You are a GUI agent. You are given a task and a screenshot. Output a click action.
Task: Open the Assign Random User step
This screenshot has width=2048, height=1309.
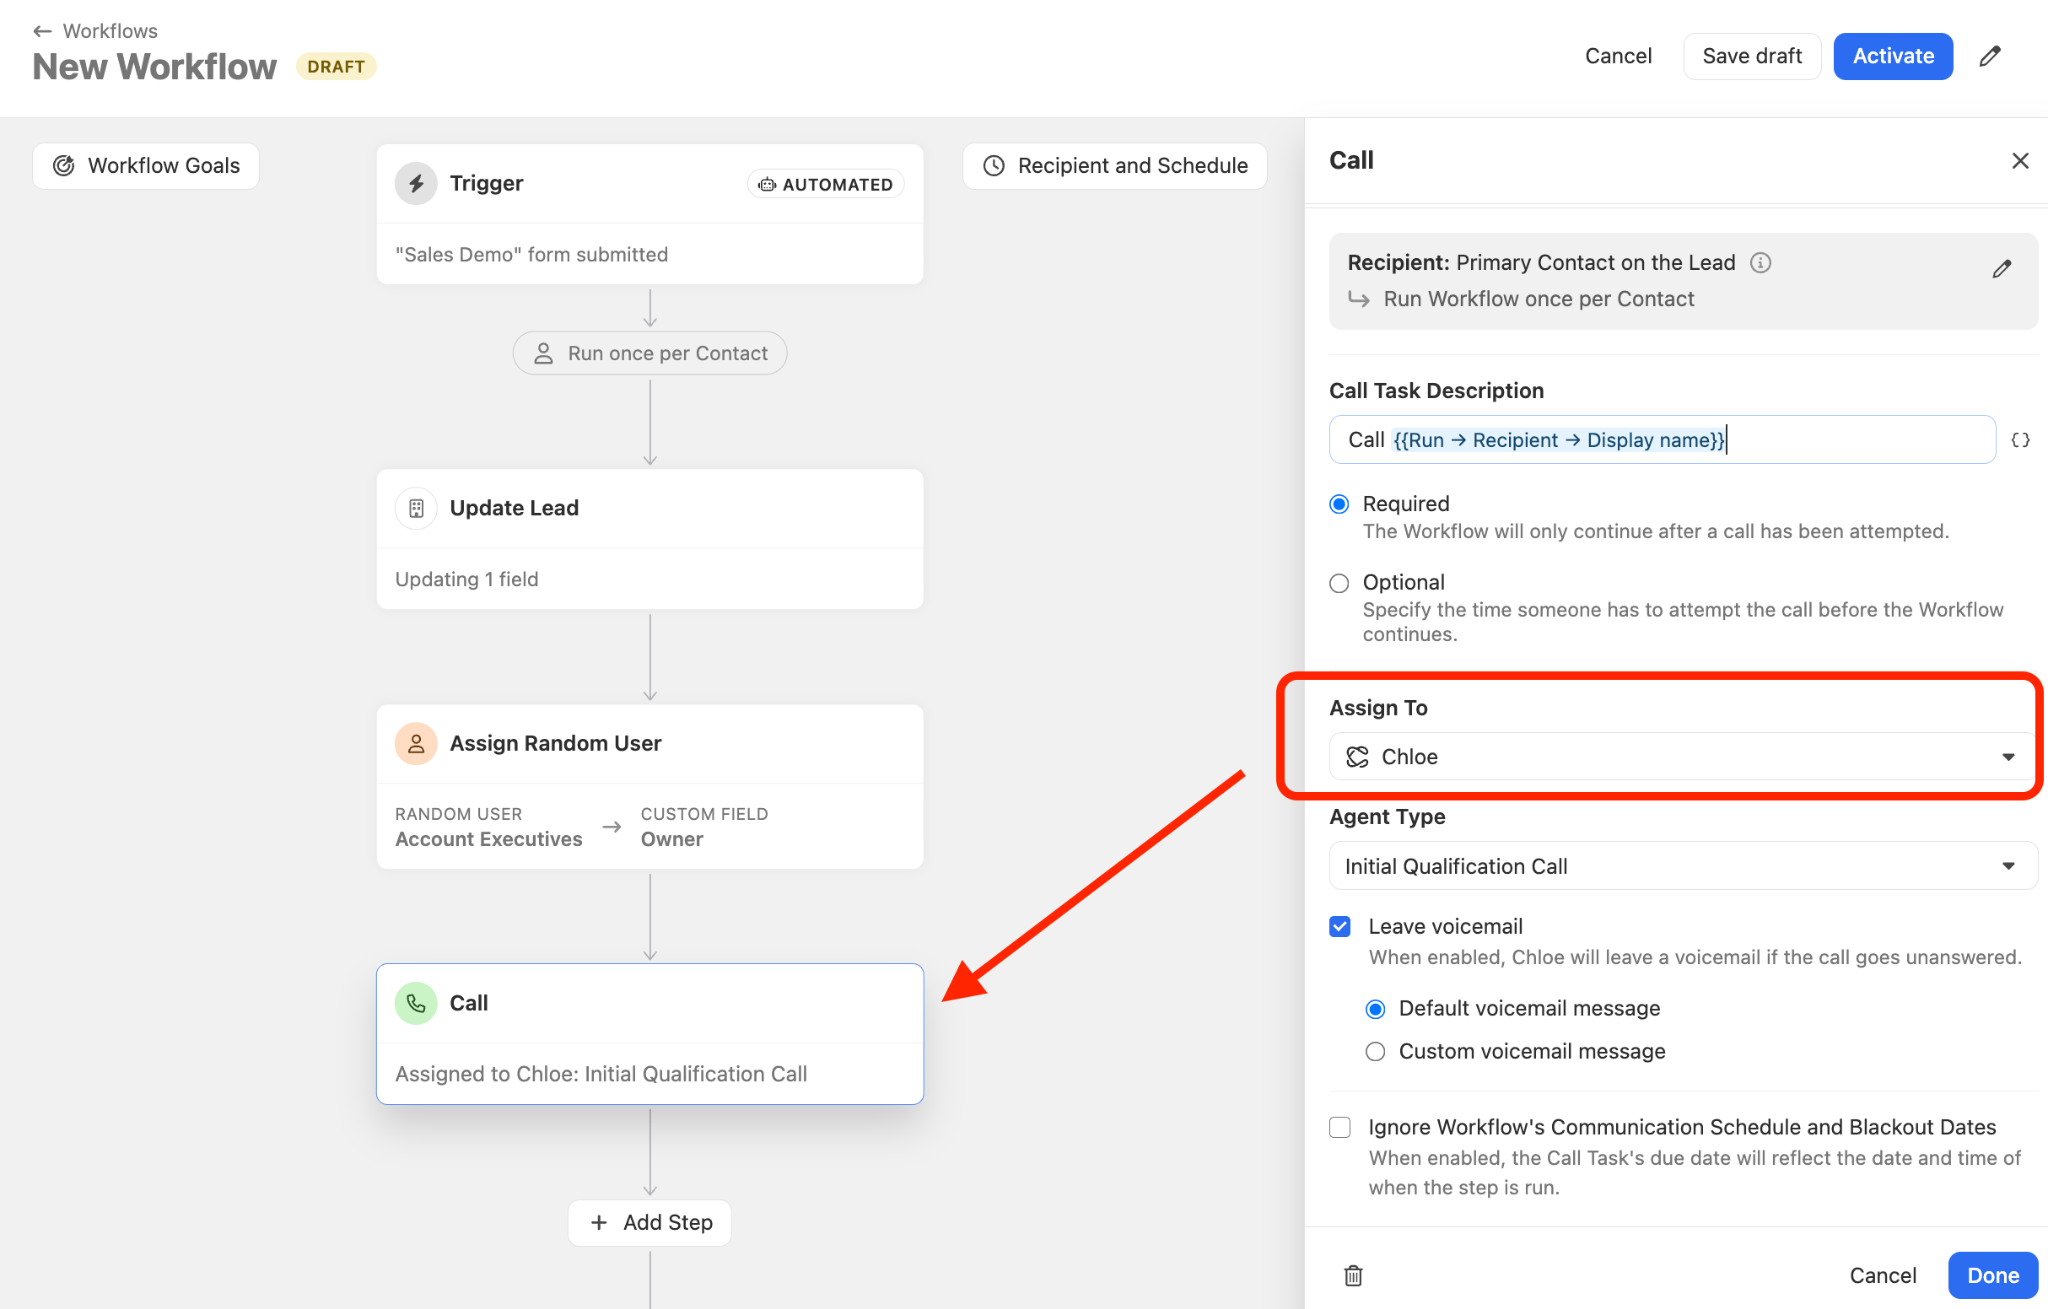650,787
